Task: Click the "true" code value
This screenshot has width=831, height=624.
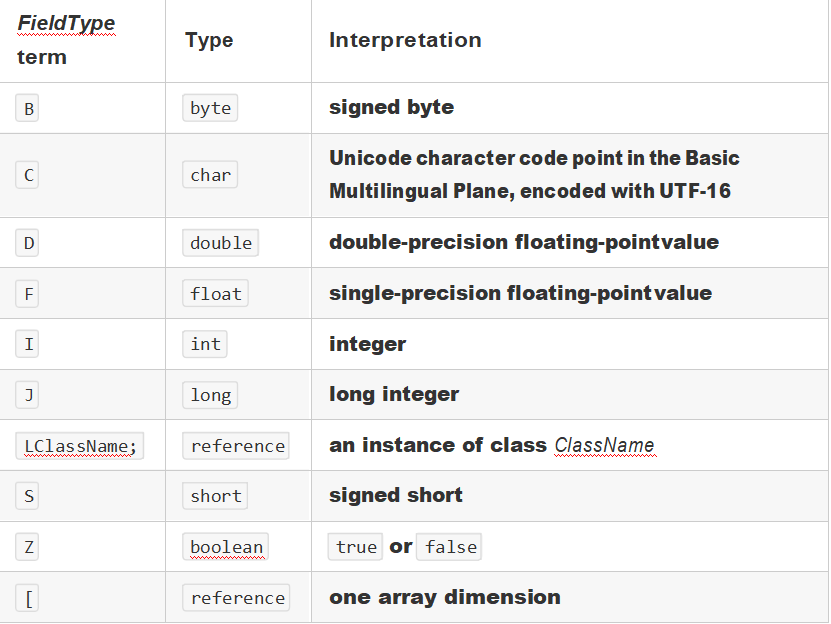Action: [356, 547]
